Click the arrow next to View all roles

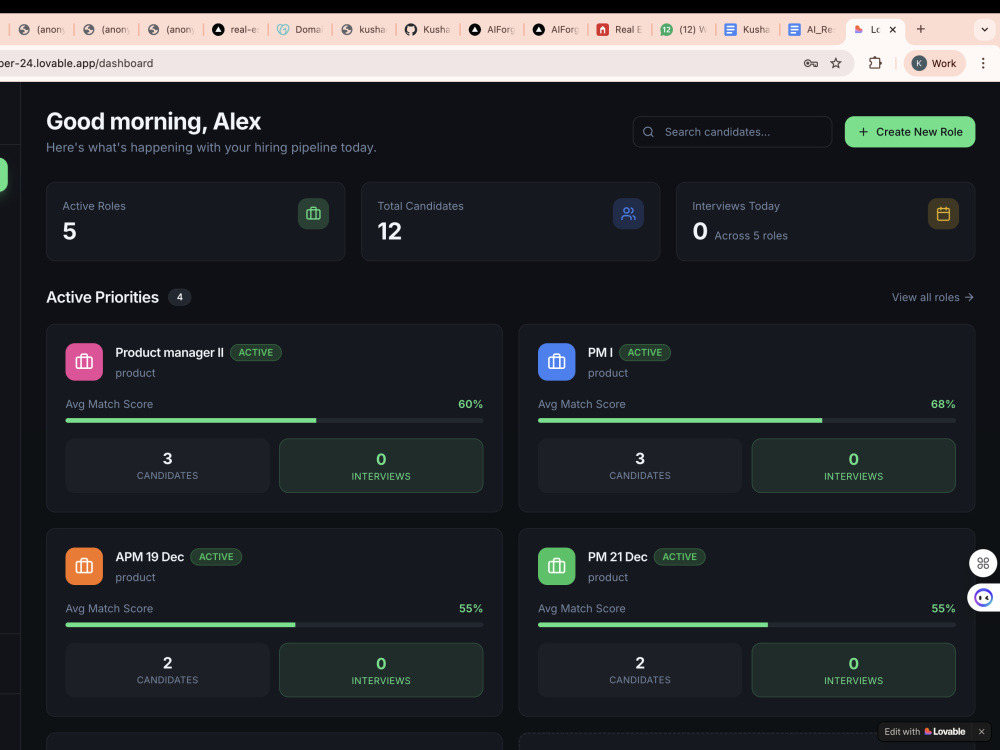(969, 297)
